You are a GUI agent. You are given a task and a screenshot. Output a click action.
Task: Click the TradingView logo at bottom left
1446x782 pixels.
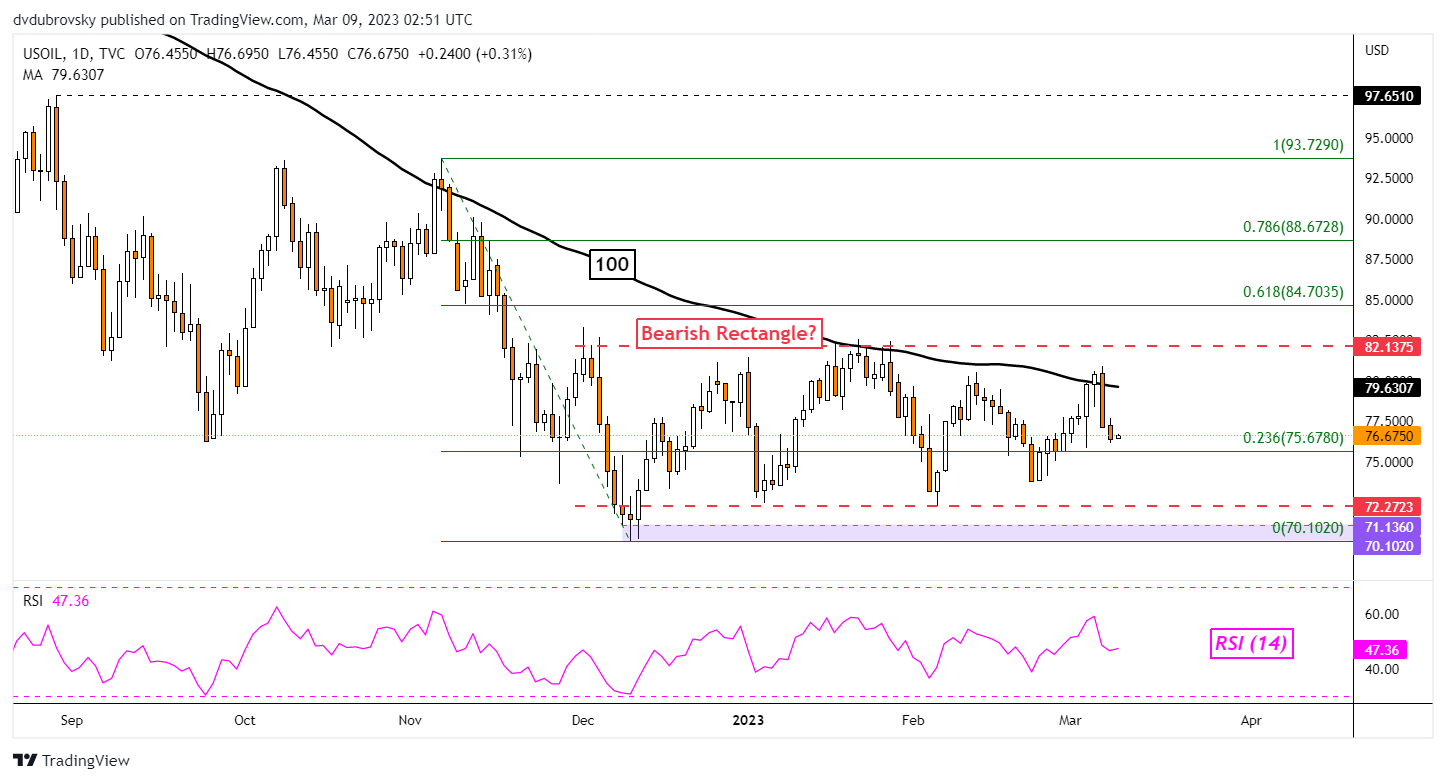(71, 760)
